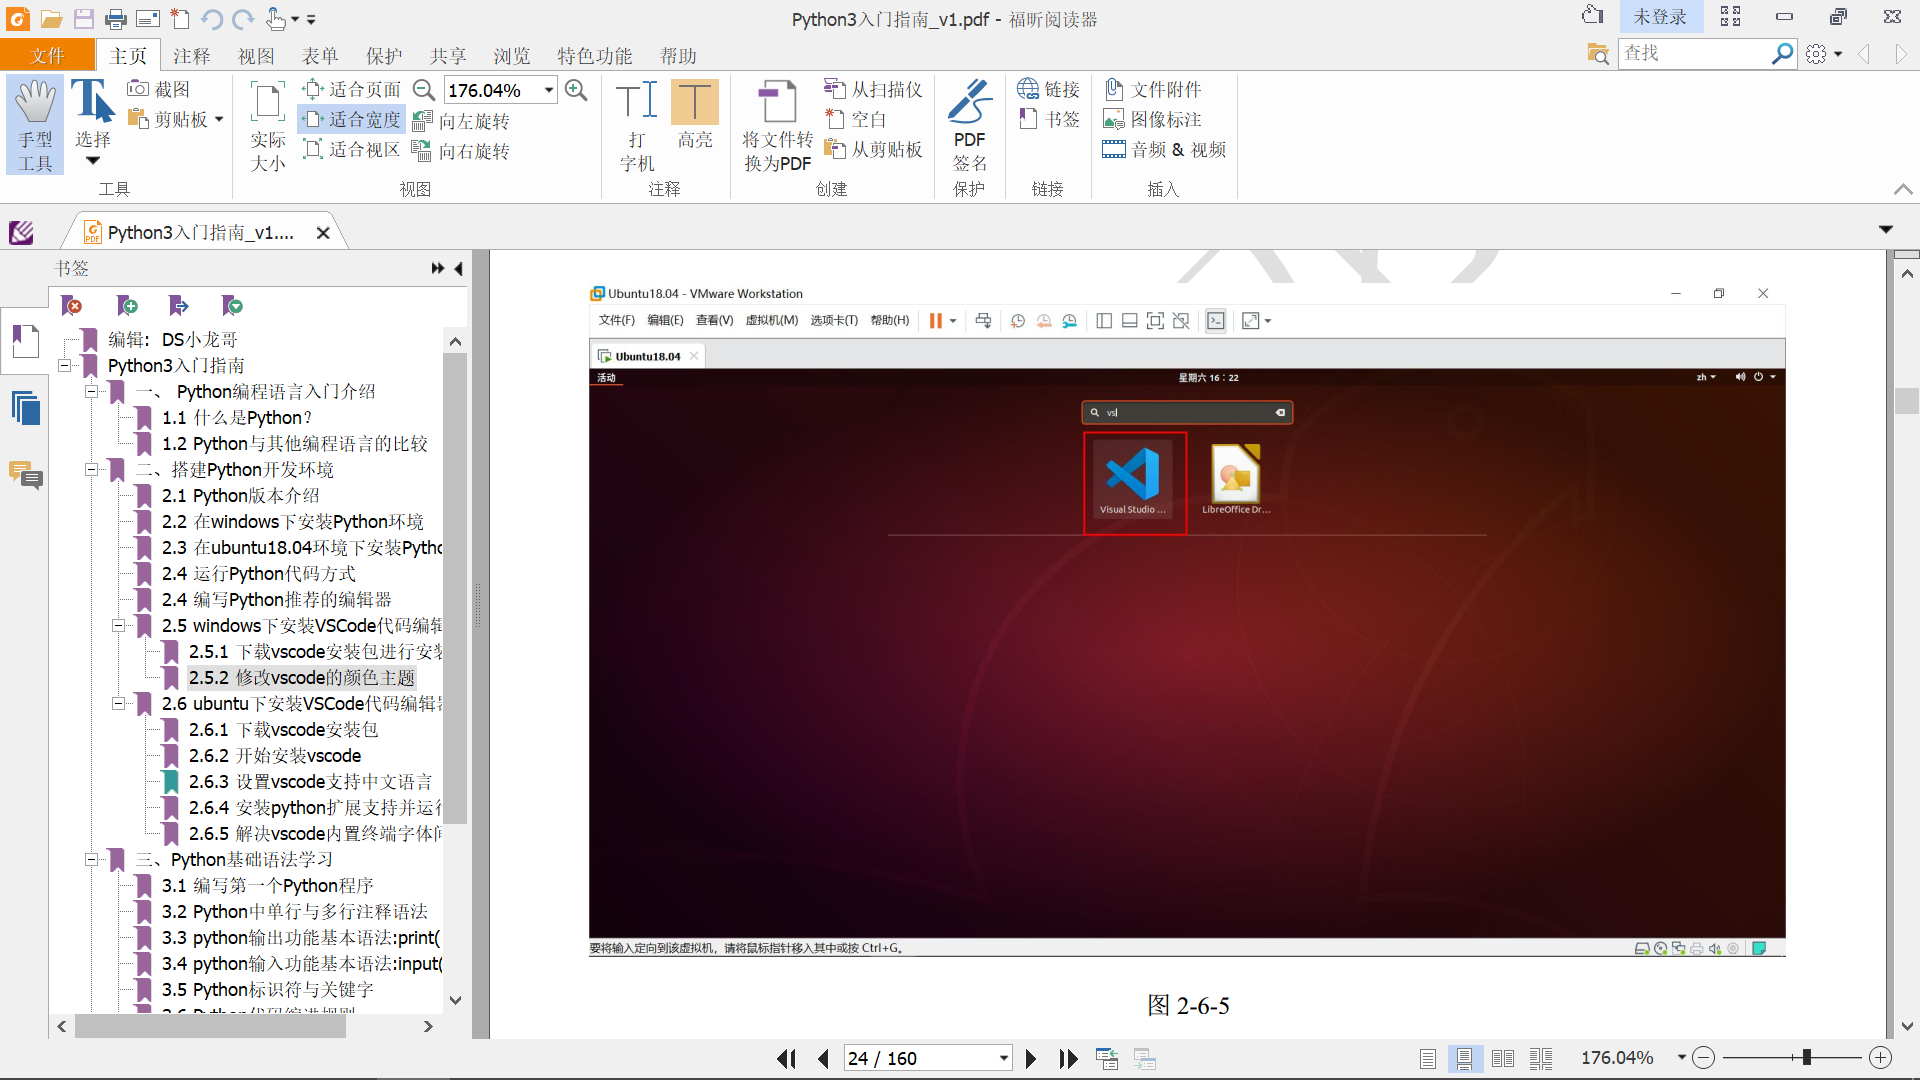
Task: Click the Not Logged In (未登录) button
Action: pos(1659,17)
